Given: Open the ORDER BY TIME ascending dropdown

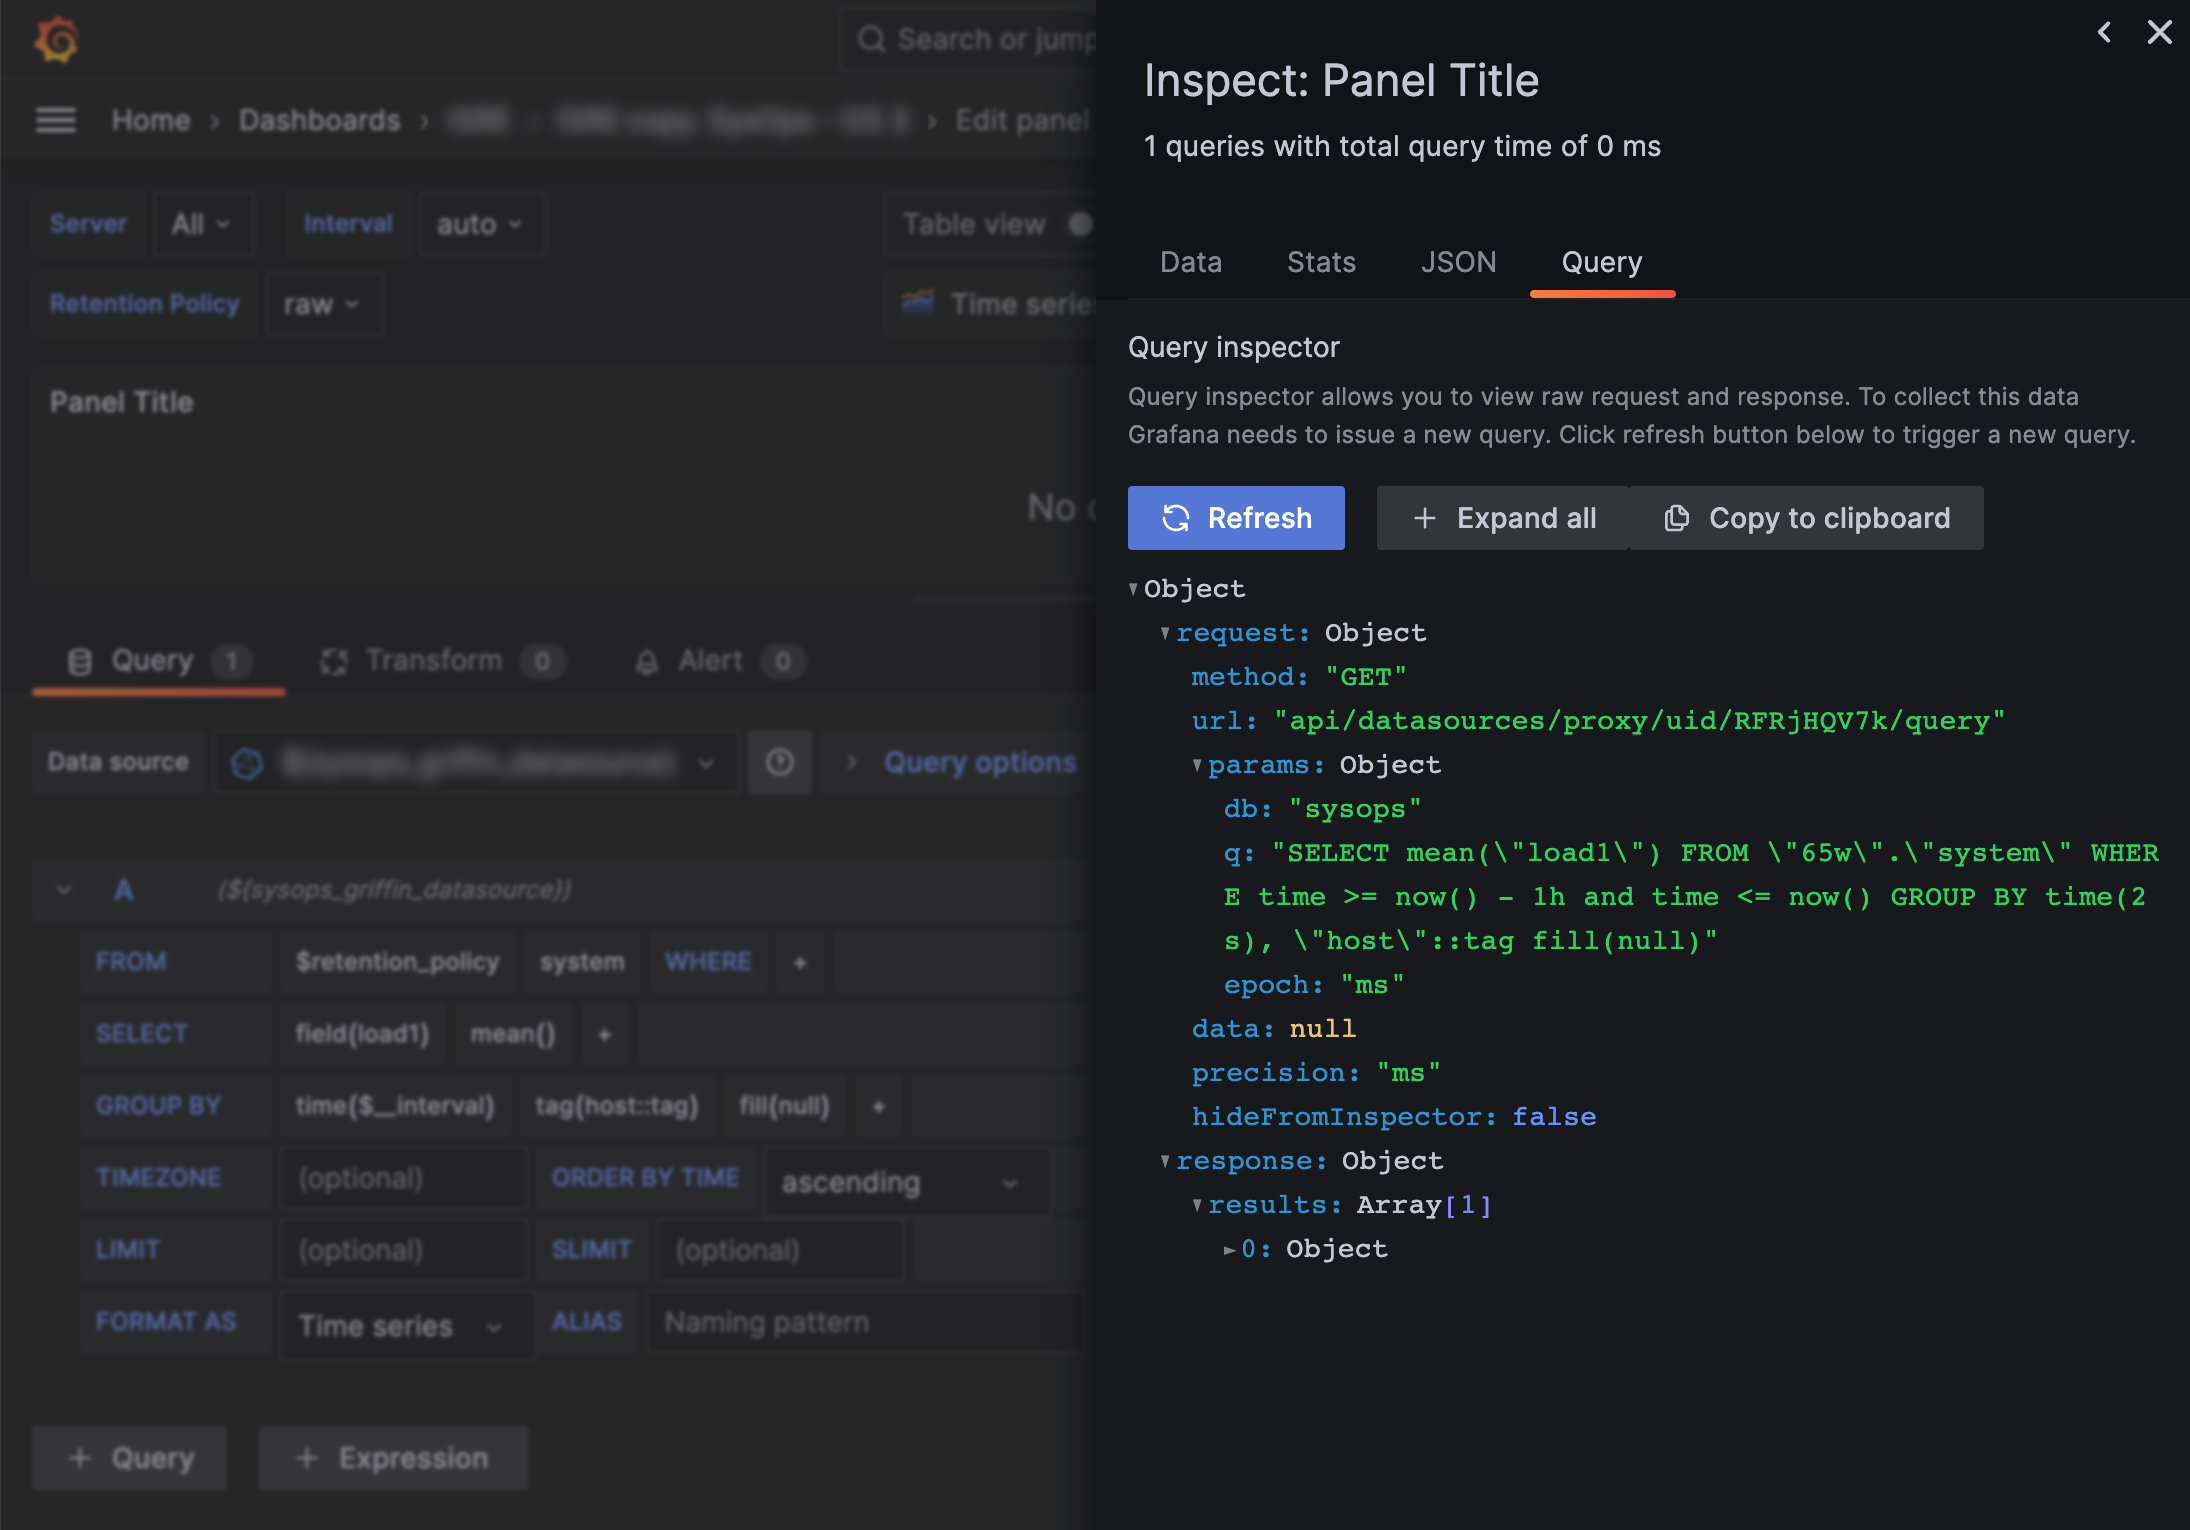Looking at the screenshot, I should point(905,1181).
